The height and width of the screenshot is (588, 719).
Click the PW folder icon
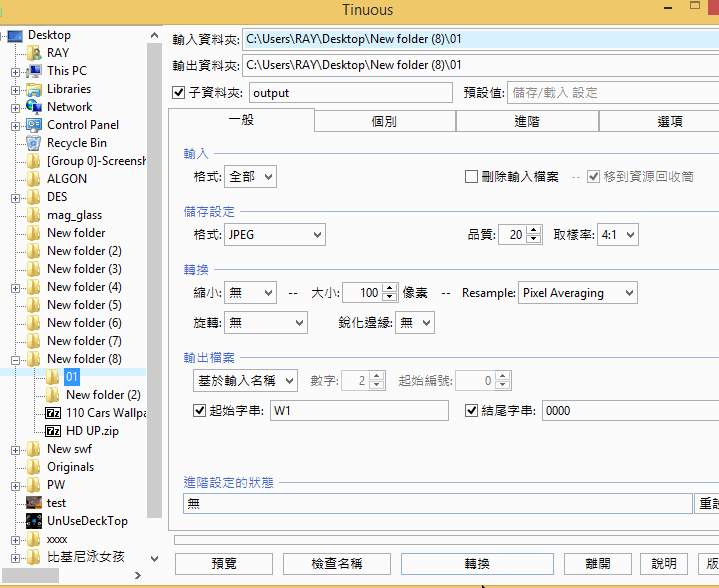coord(33,484)
